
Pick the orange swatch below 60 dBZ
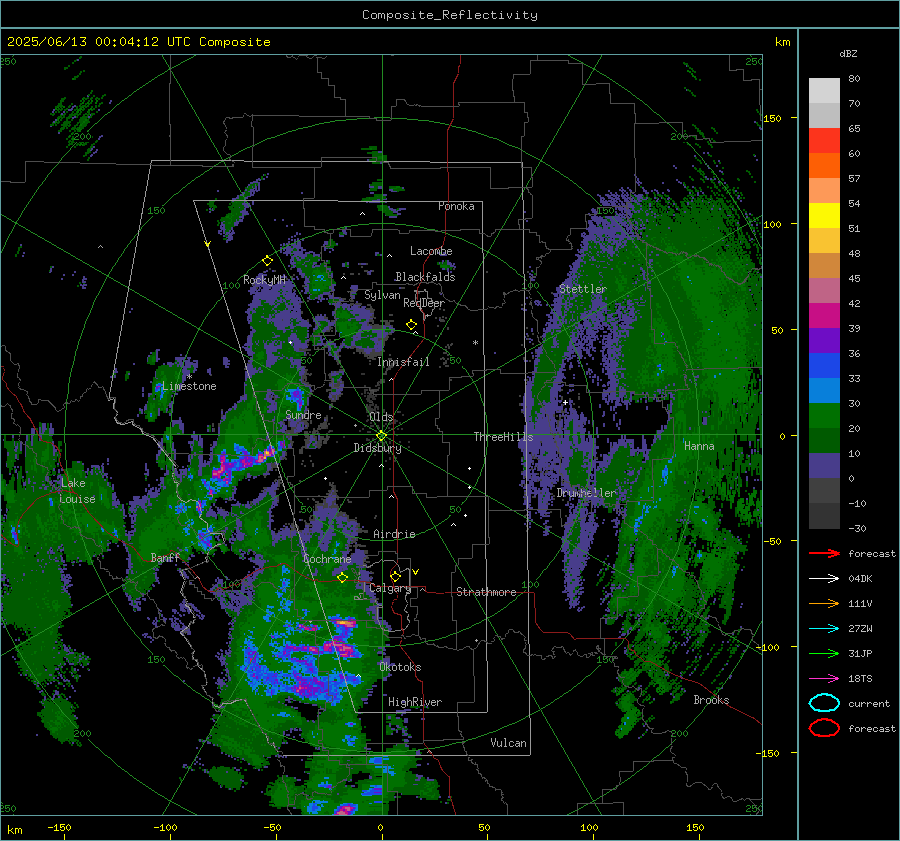click(824, 166)
